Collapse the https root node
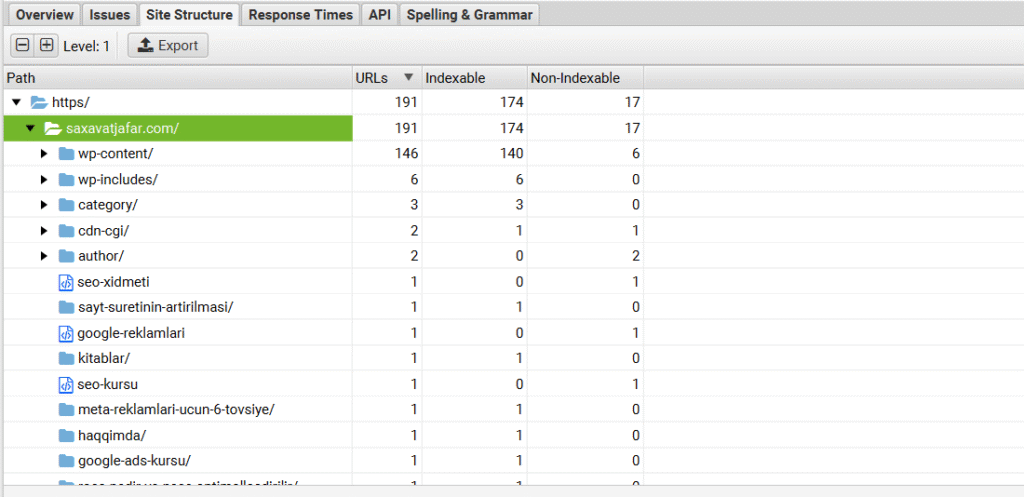 pos(16,102)
